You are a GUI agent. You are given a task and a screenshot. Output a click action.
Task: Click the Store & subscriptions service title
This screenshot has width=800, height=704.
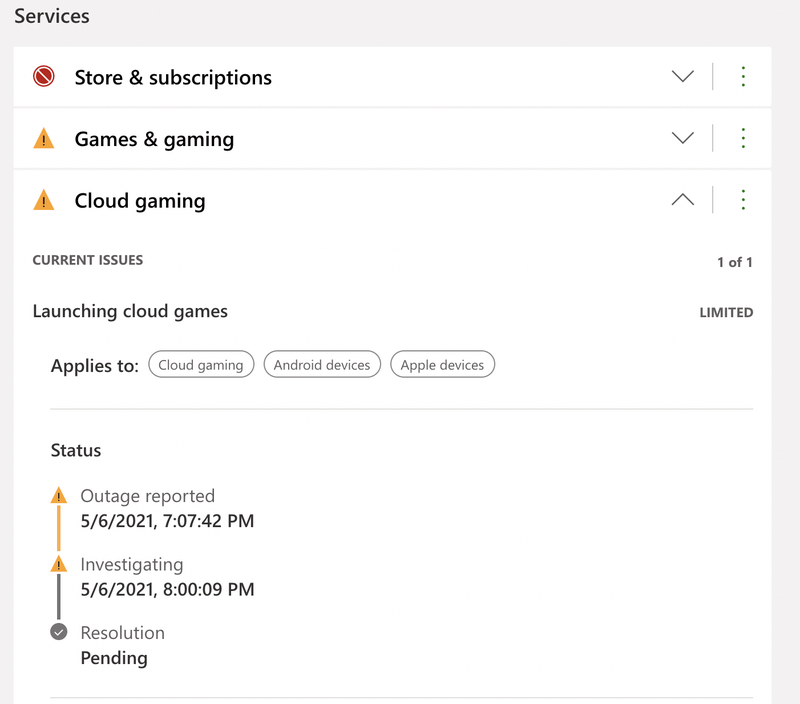coord(173,77)
